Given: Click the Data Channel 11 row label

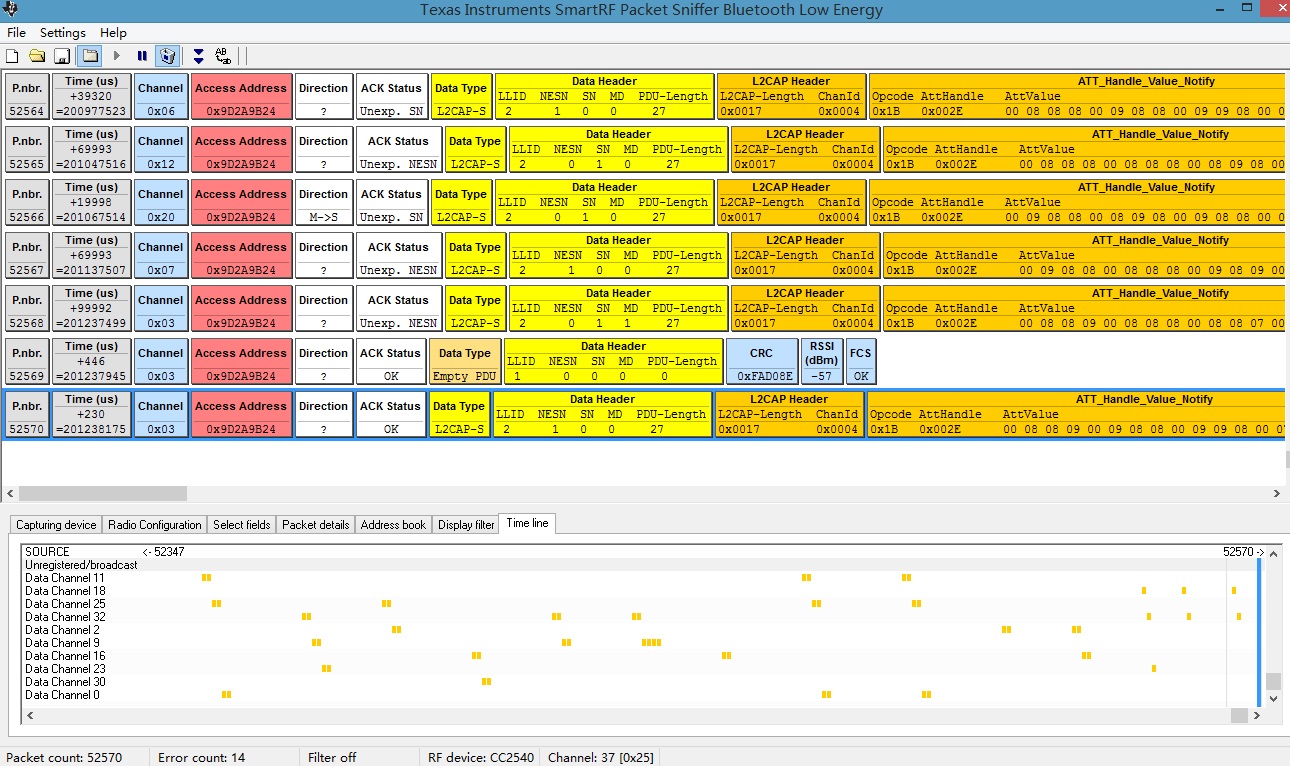Looking at the screenshot, I should click(65, 578).
